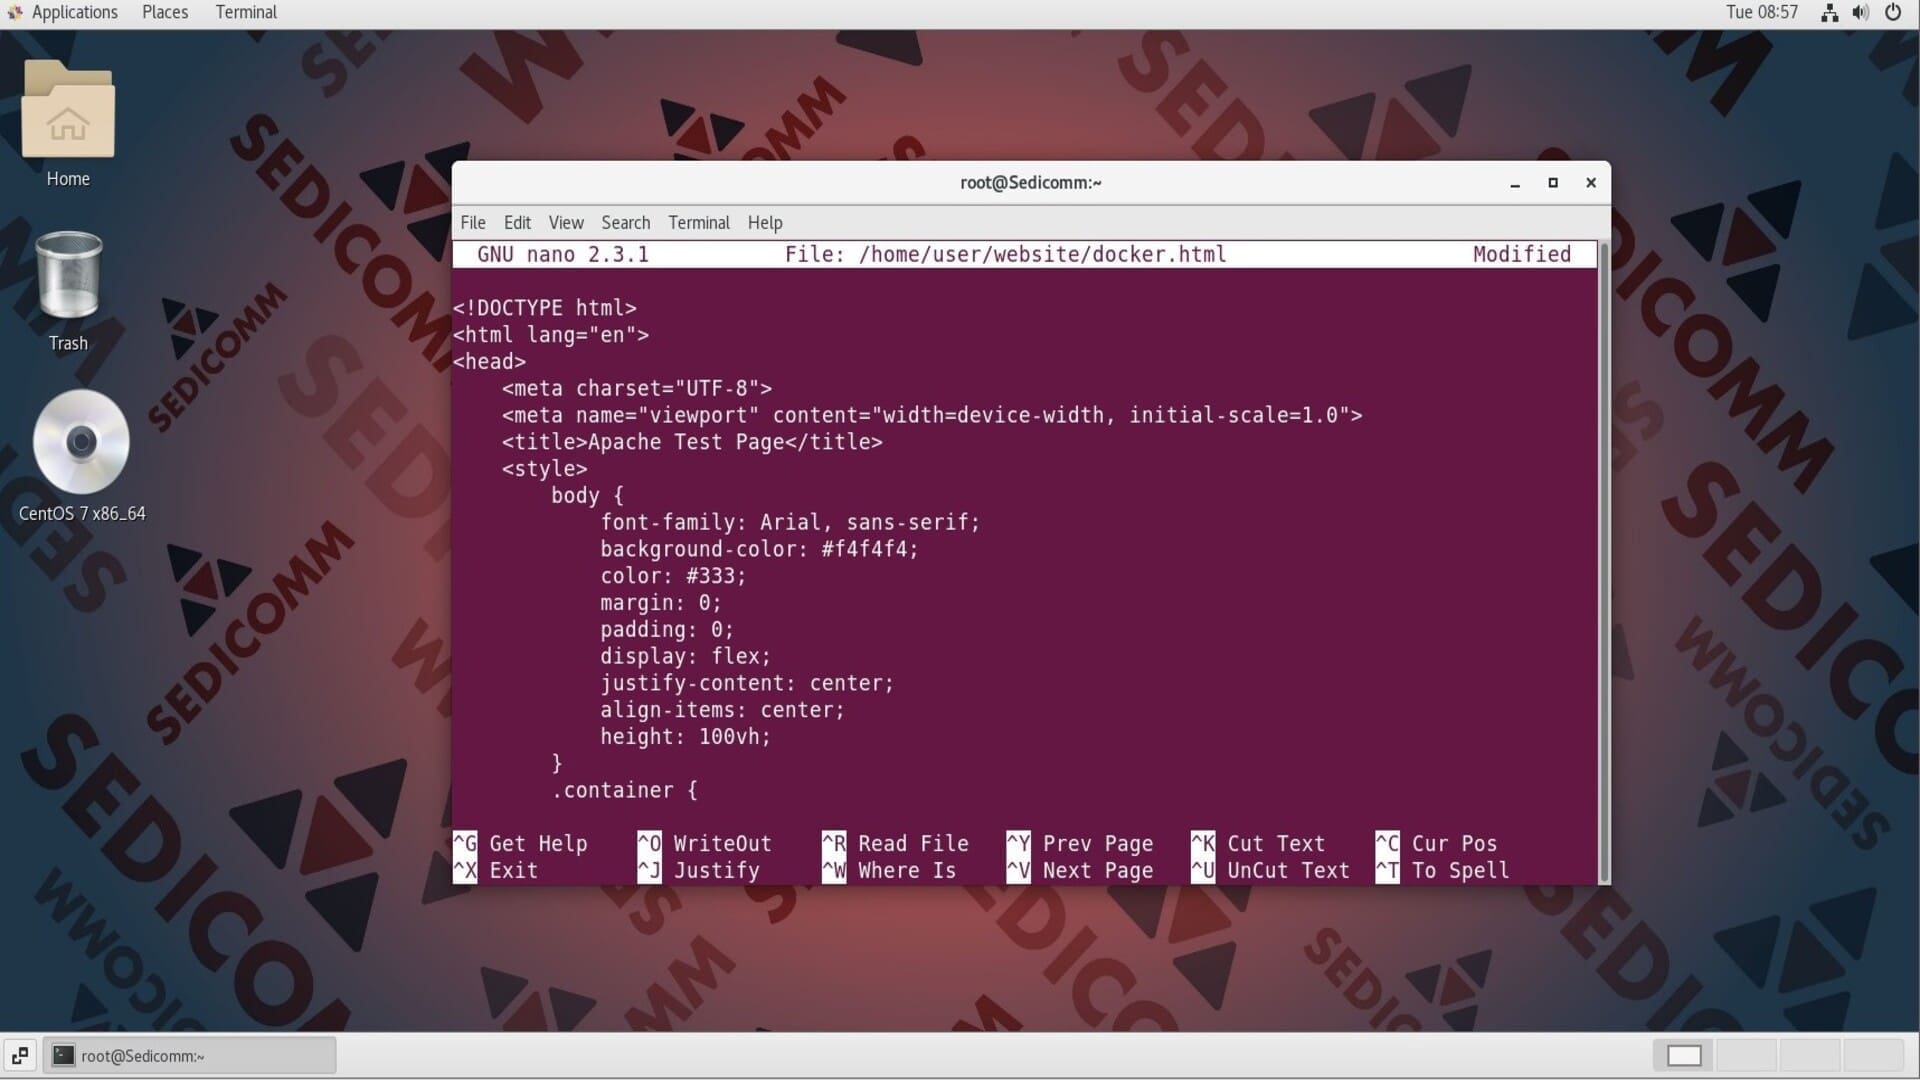This screenshot has width=1920, height=1080.
Task: Click the show desktop icon in bottom panel
Action: 20,1055
